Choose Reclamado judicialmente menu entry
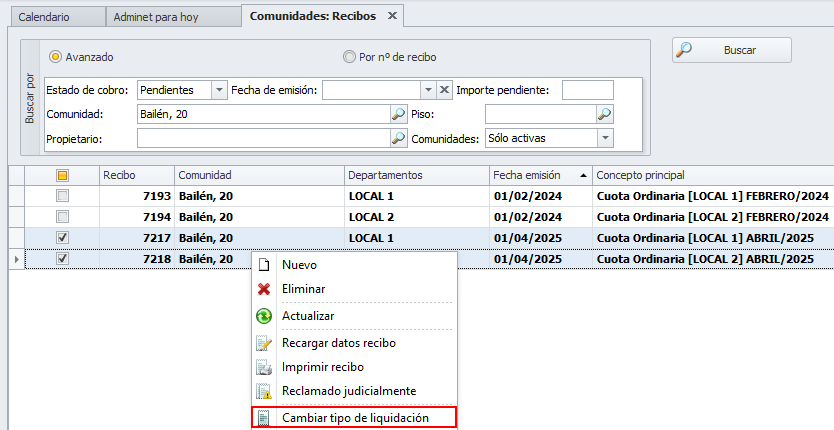 click(354, 391)
